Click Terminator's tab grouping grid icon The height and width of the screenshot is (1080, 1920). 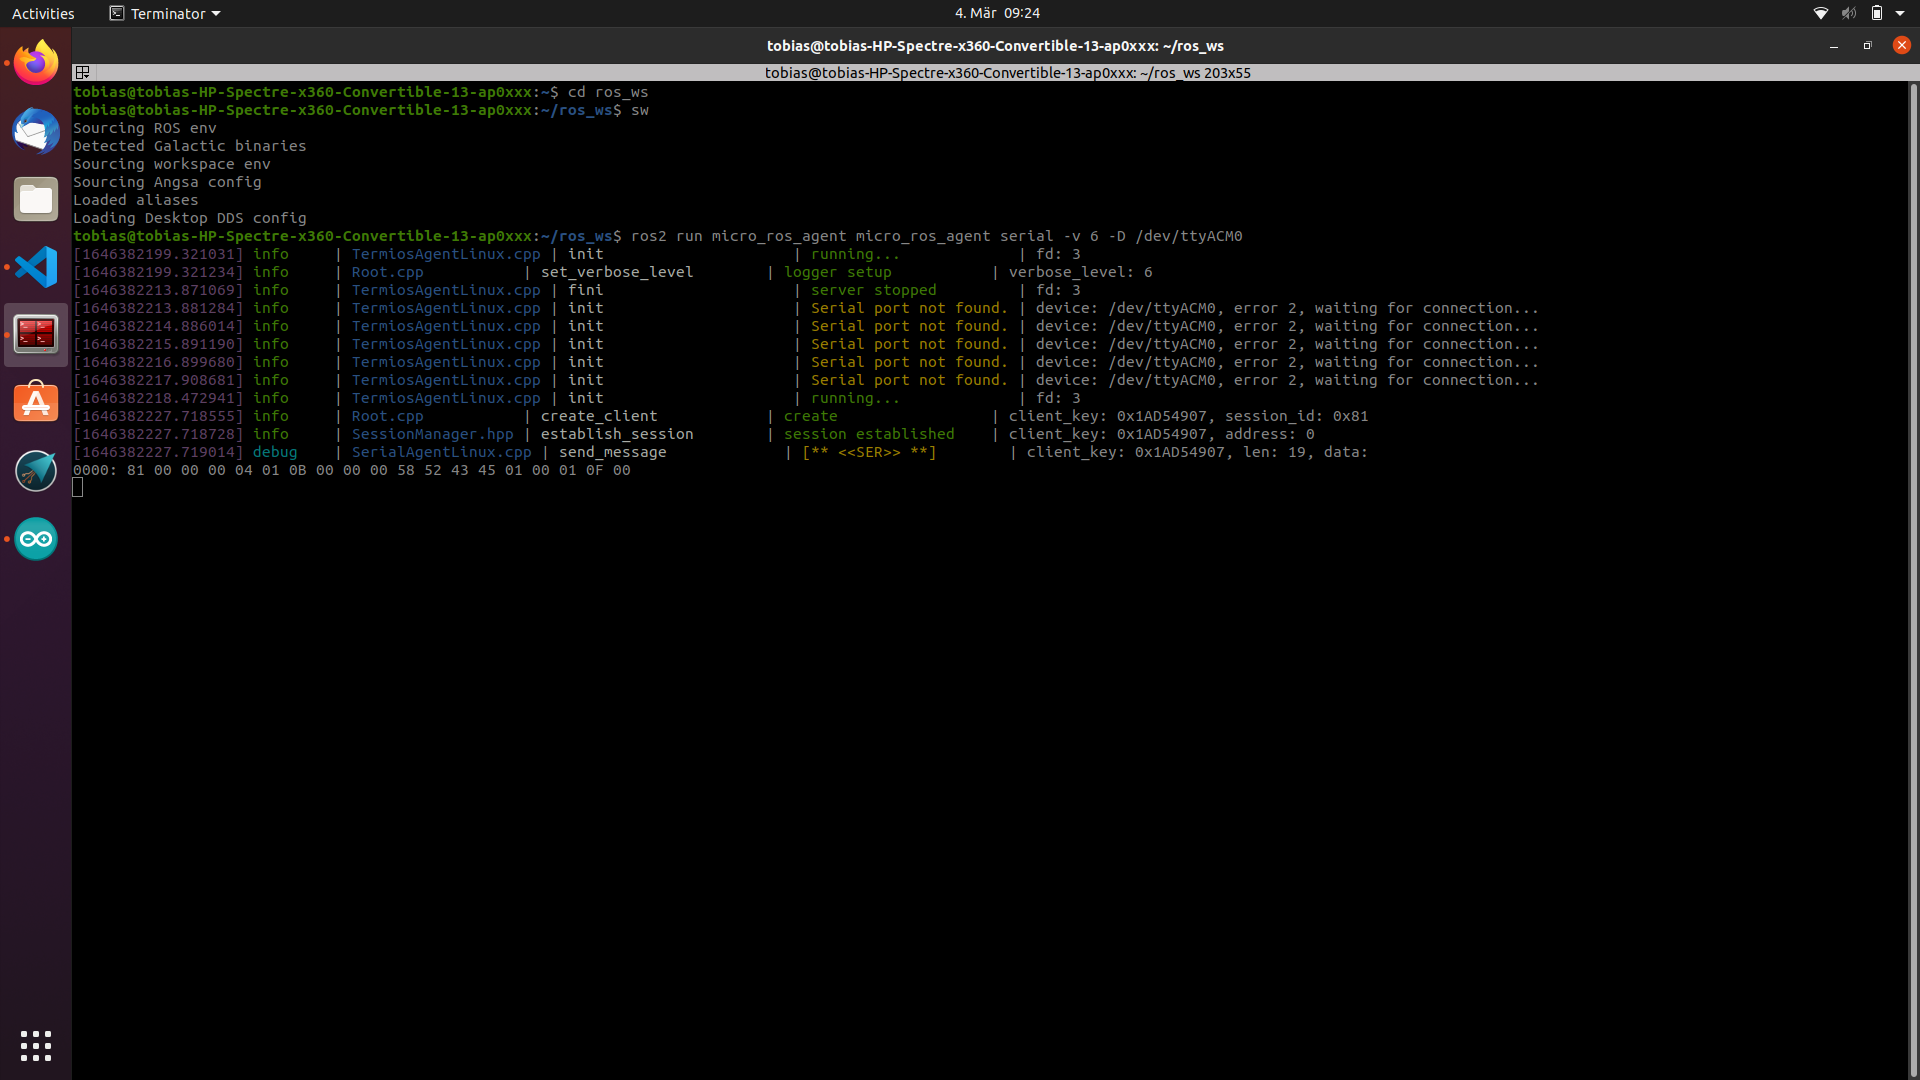click(x=83, y=72)
